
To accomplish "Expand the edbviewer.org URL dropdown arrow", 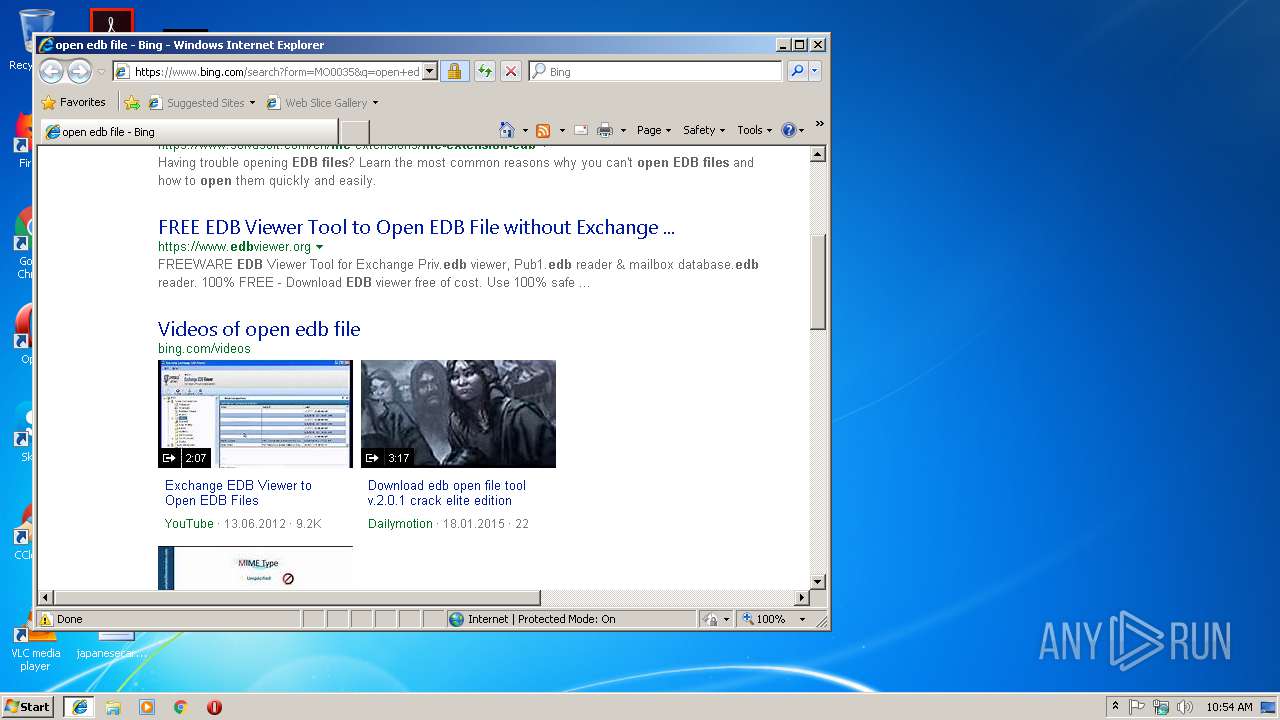I will 320,247.
